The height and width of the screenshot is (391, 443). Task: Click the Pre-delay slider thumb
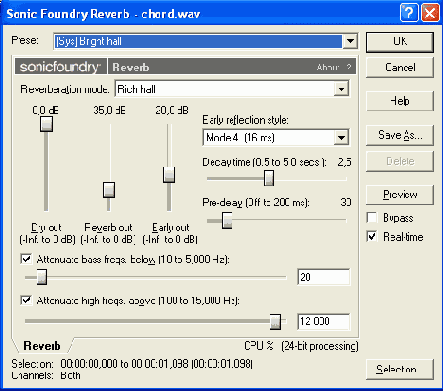(227, 220)
